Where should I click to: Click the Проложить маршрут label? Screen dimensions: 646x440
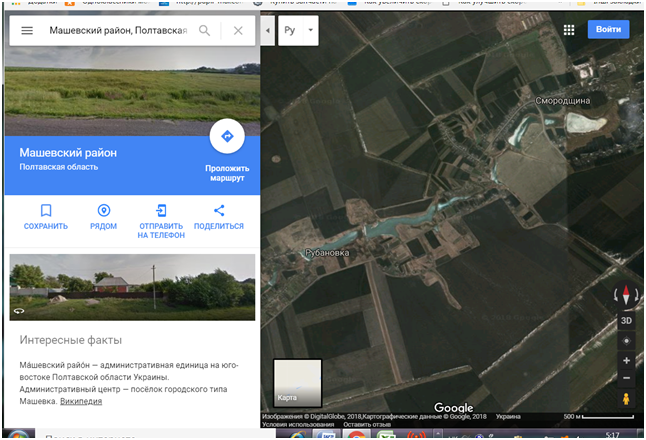(x=227, y=173)
